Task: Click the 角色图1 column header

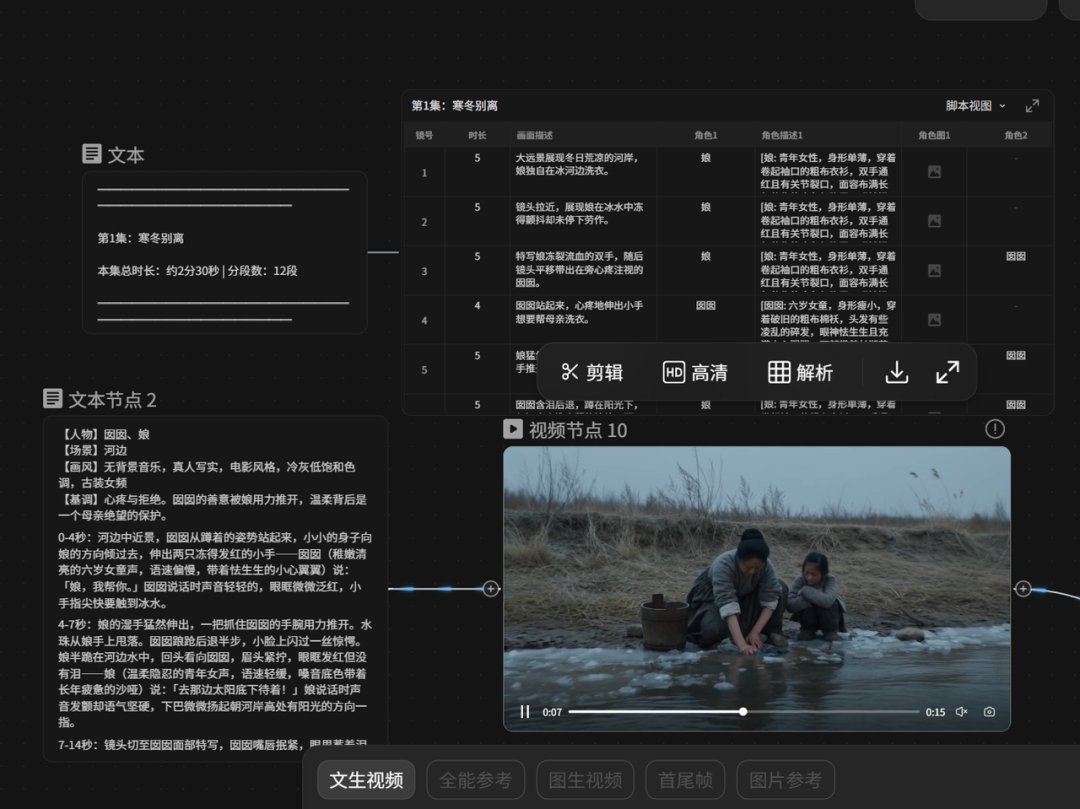Action: [934, 136]
